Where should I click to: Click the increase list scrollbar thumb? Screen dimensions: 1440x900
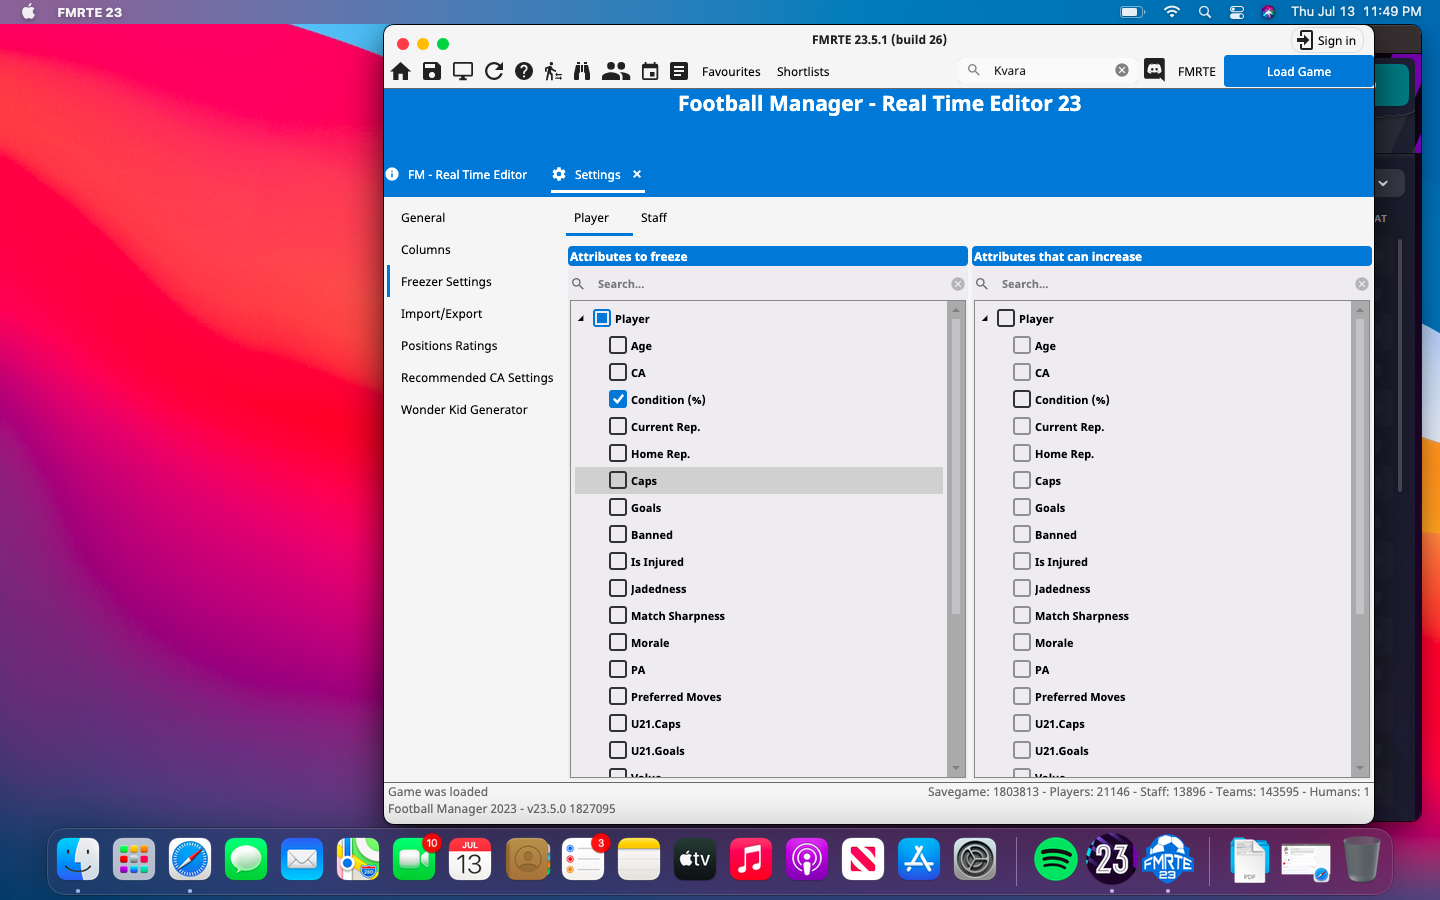click(1359, 465)
